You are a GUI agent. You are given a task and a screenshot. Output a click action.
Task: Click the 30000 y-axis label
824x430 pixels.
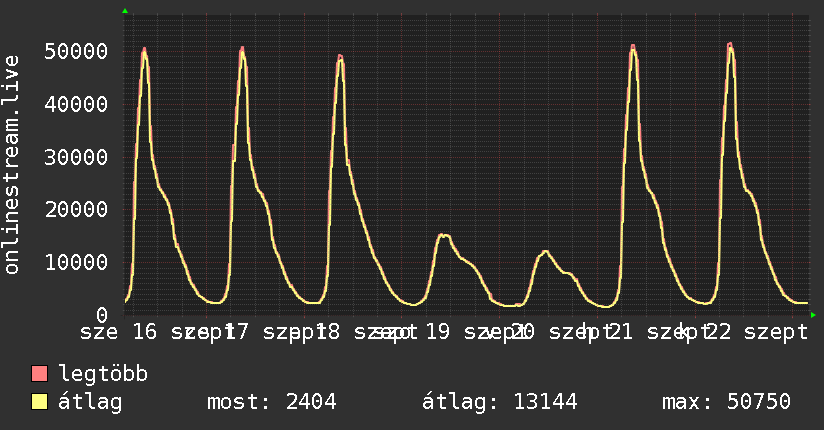point(76,157)
